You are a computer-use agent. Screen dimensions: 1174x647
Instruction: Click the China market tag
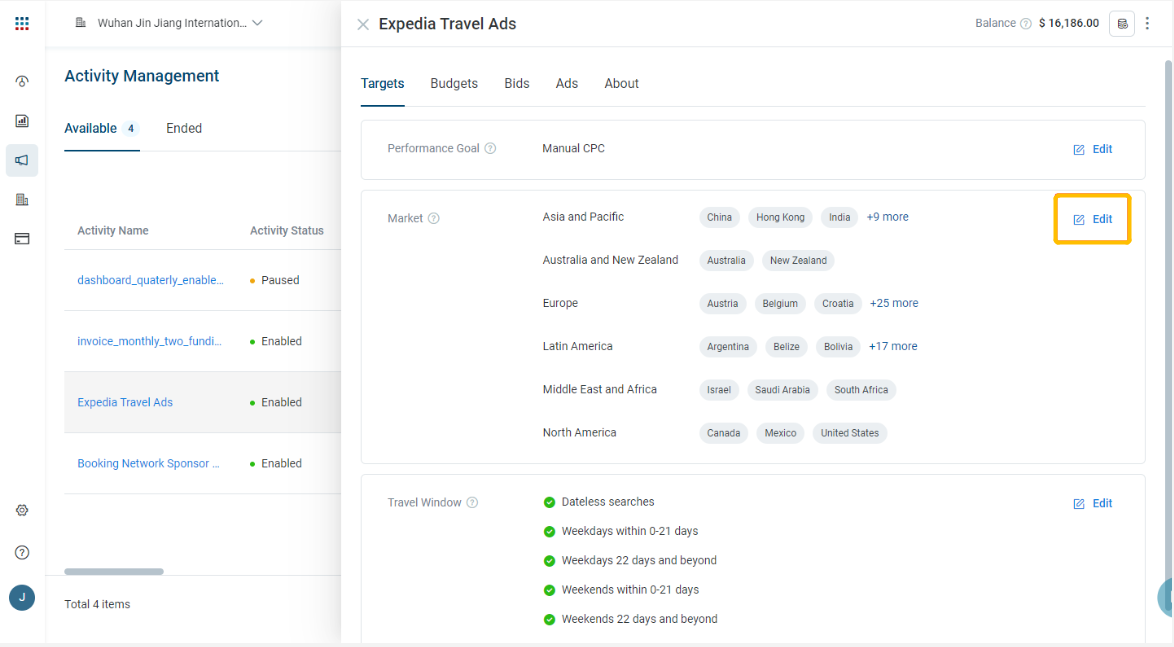(719, 218)
